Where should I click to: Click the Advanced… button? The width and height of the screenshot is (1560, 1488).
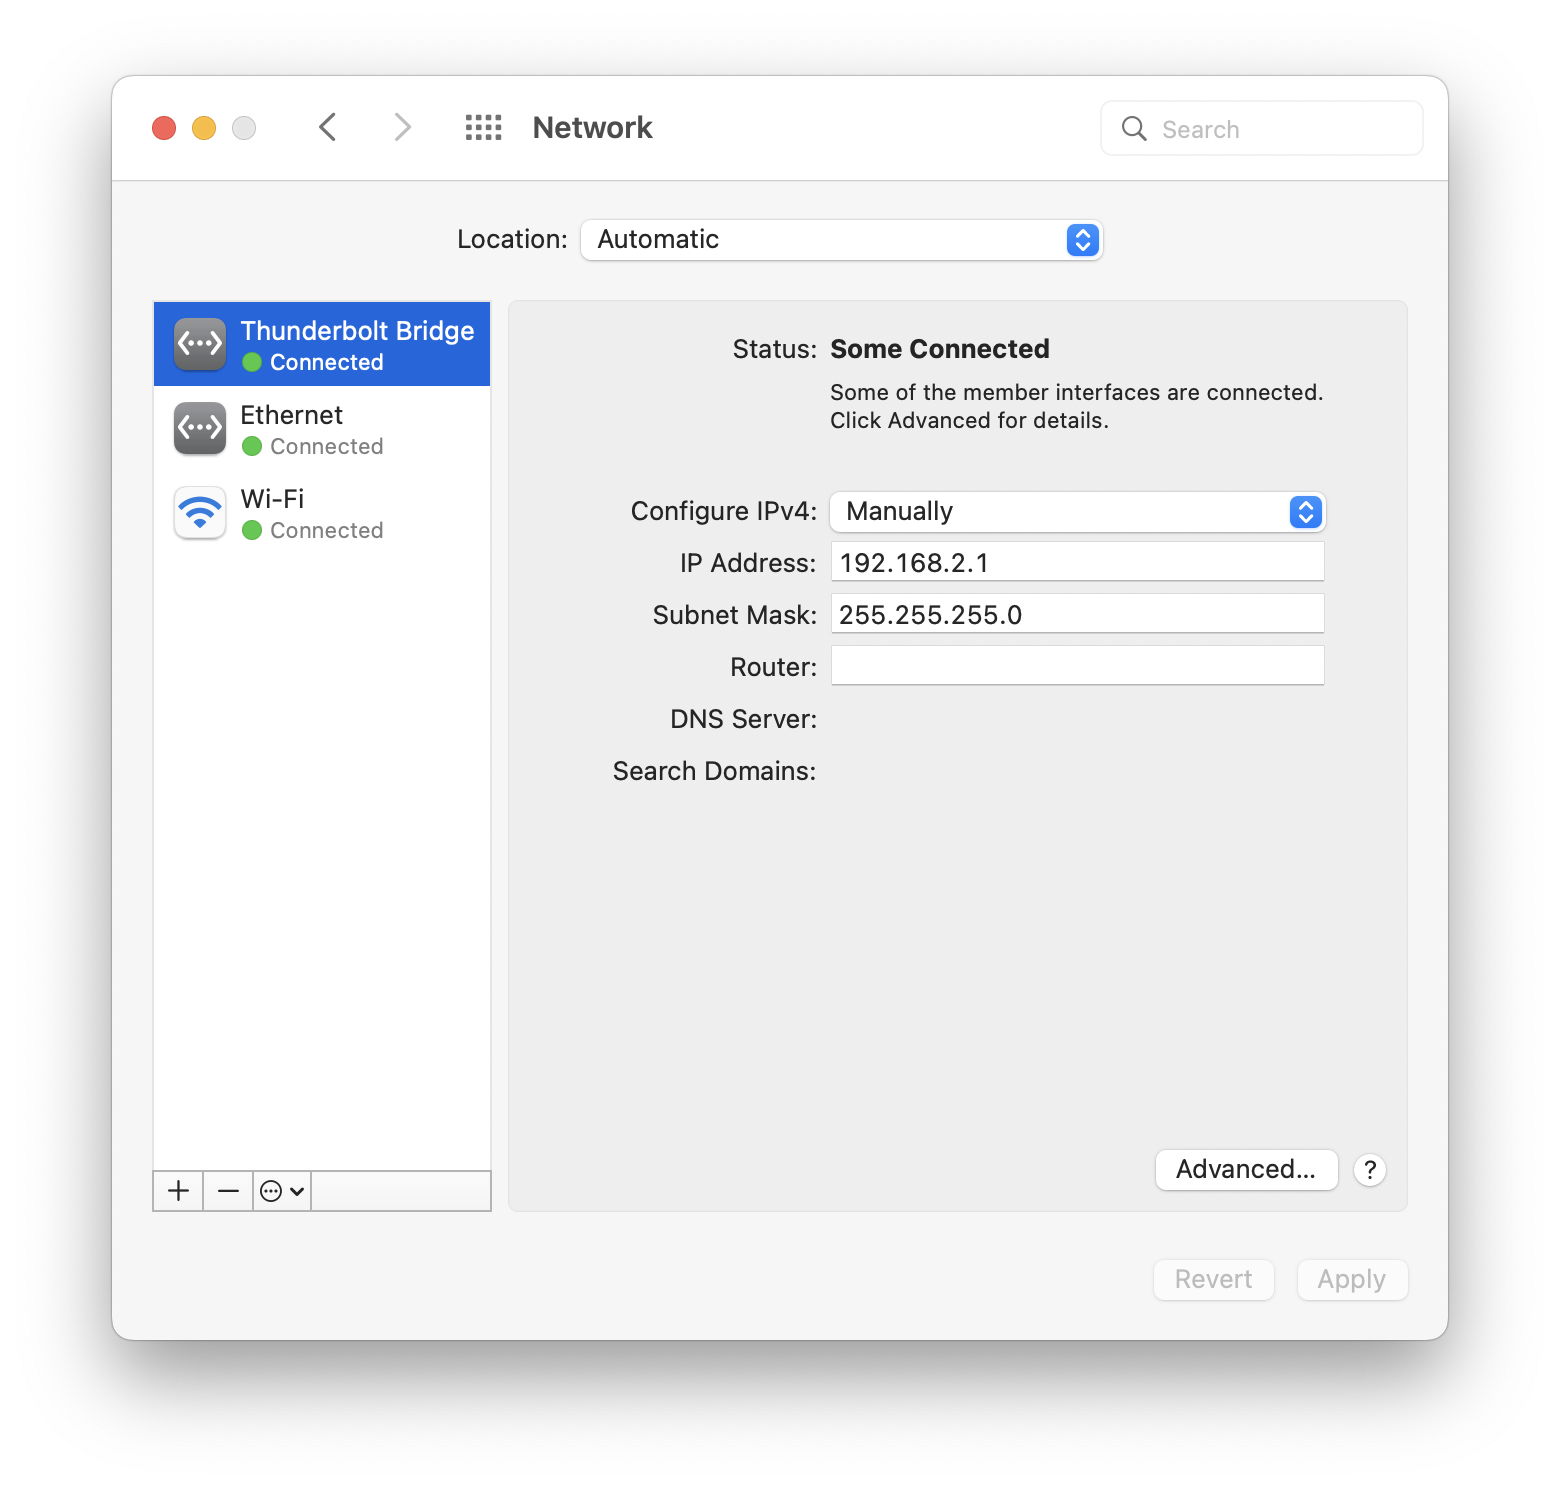[1246, 1170]
